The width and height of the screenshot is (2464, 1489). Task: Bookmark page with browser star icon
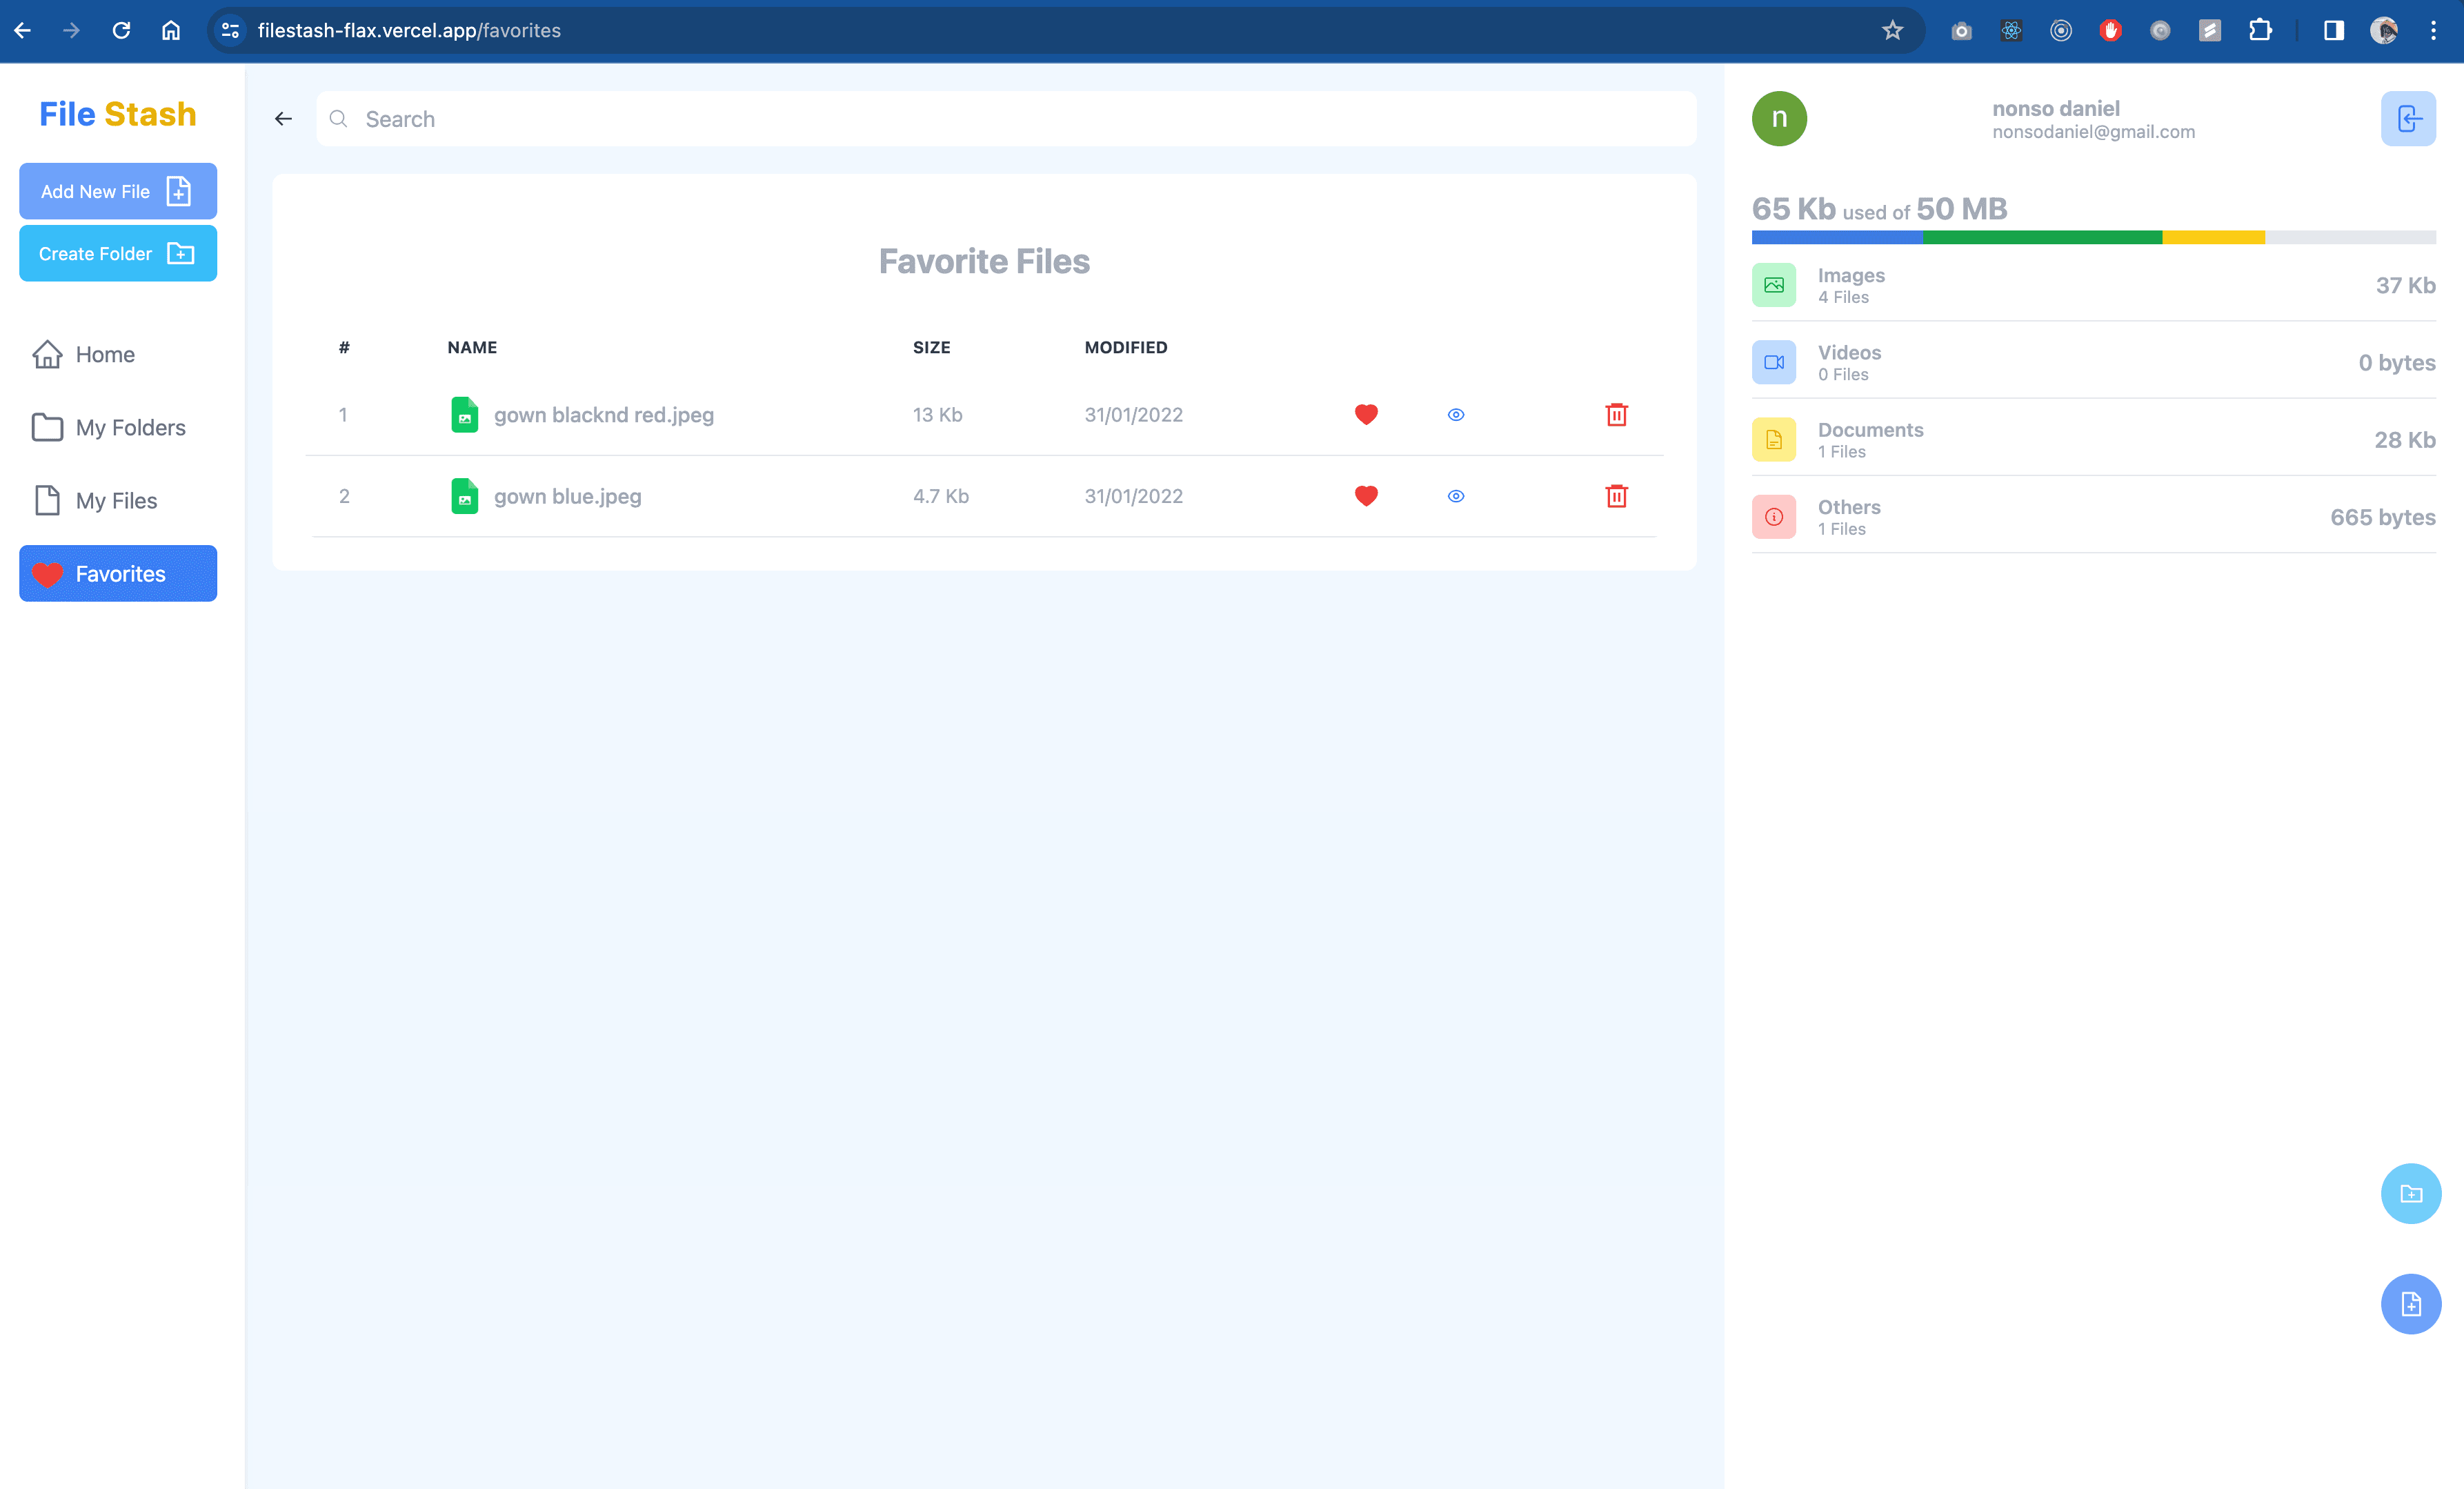[x=1892, y=30]
